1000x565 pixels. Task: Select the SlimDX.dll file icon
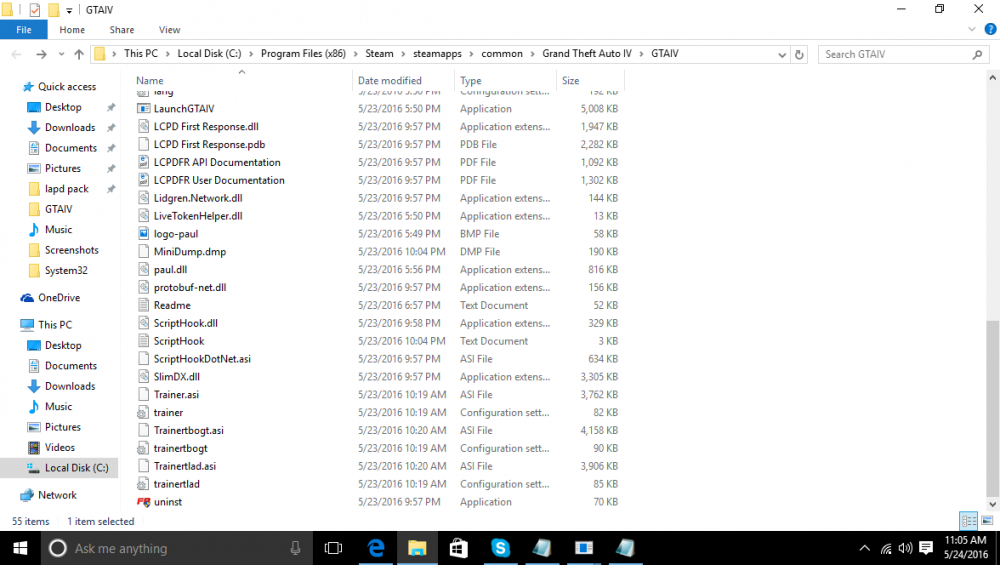[143, 376]
